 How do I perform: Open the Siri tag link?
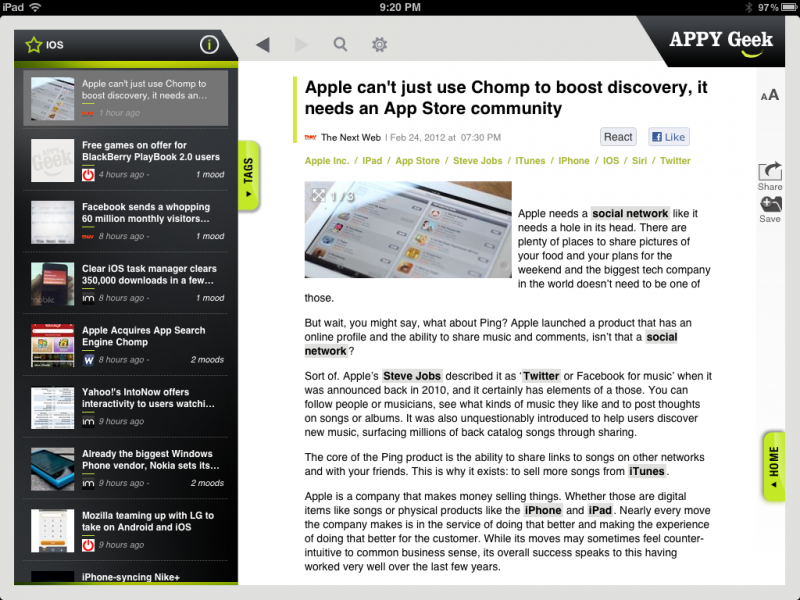[x=639, y=161]
